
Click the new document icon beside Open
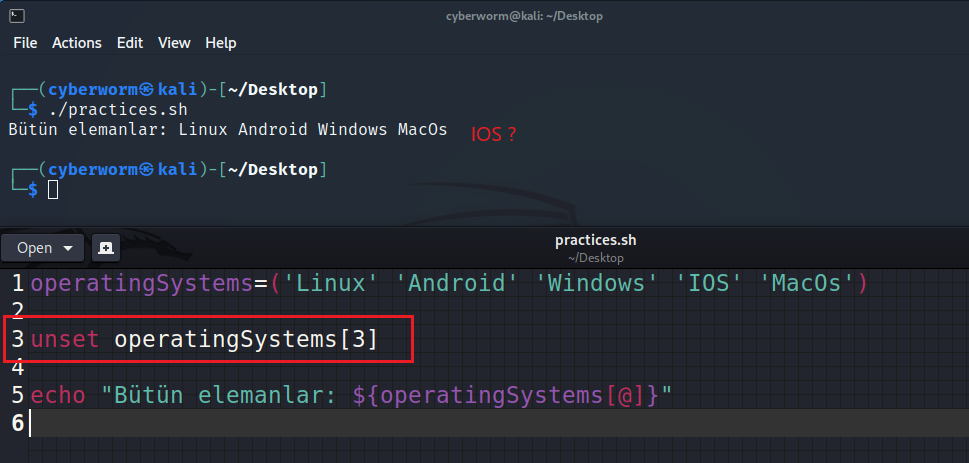[x=105, y=247]
